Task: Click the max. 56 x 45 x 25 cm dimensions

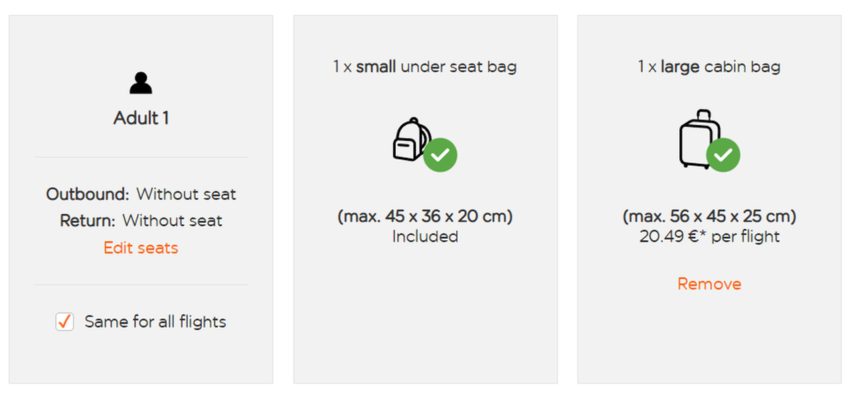Action: [709, 216]
